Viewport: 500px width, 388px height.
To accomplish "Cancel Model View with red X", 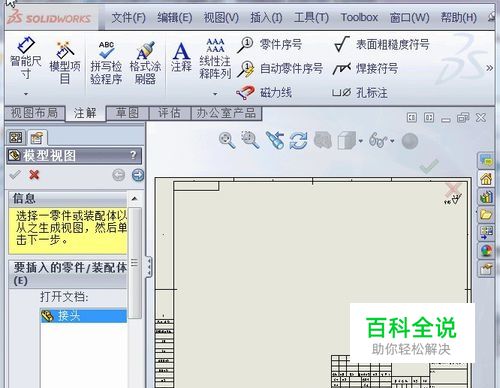I will point(34,175).
